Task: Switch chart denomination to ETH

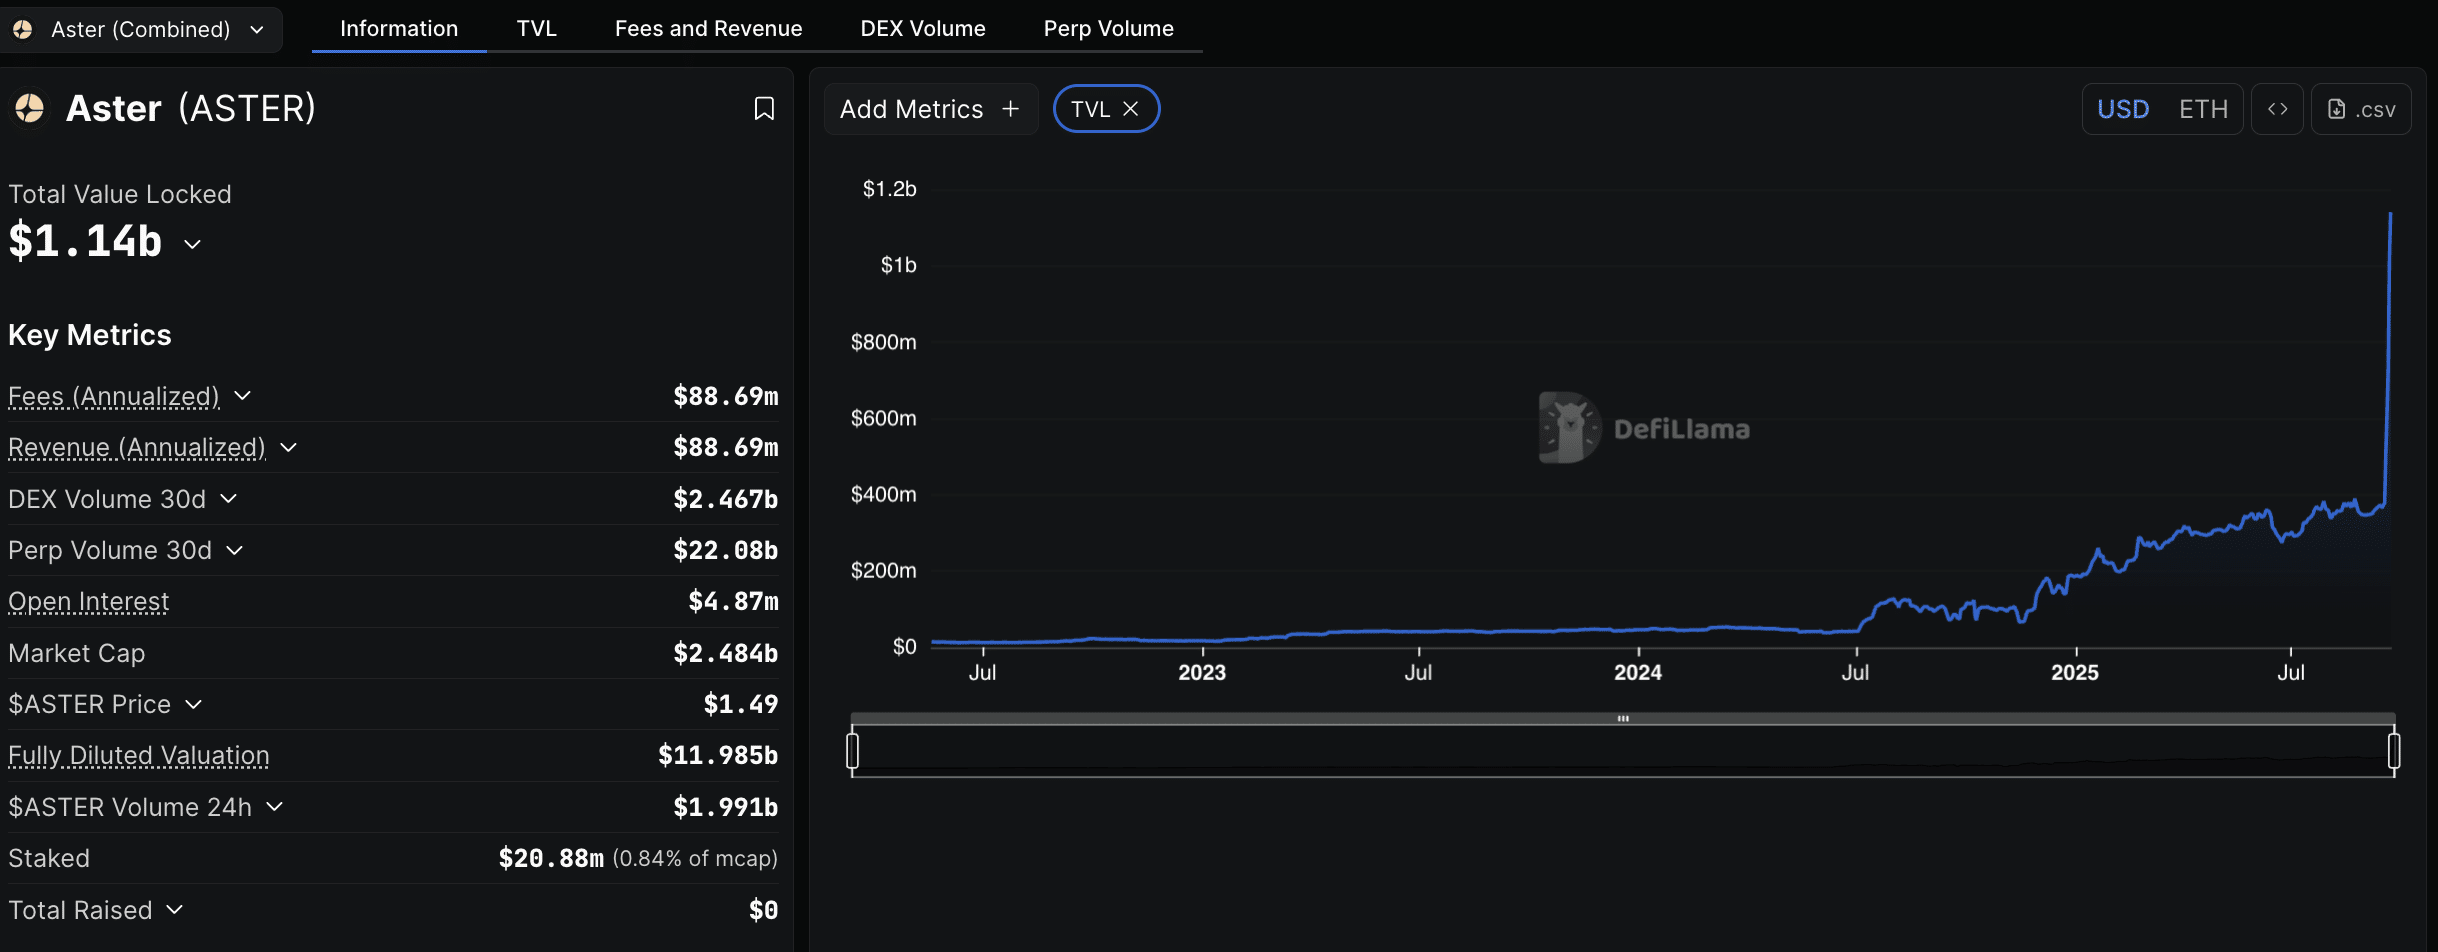Action: [2203, 109]
